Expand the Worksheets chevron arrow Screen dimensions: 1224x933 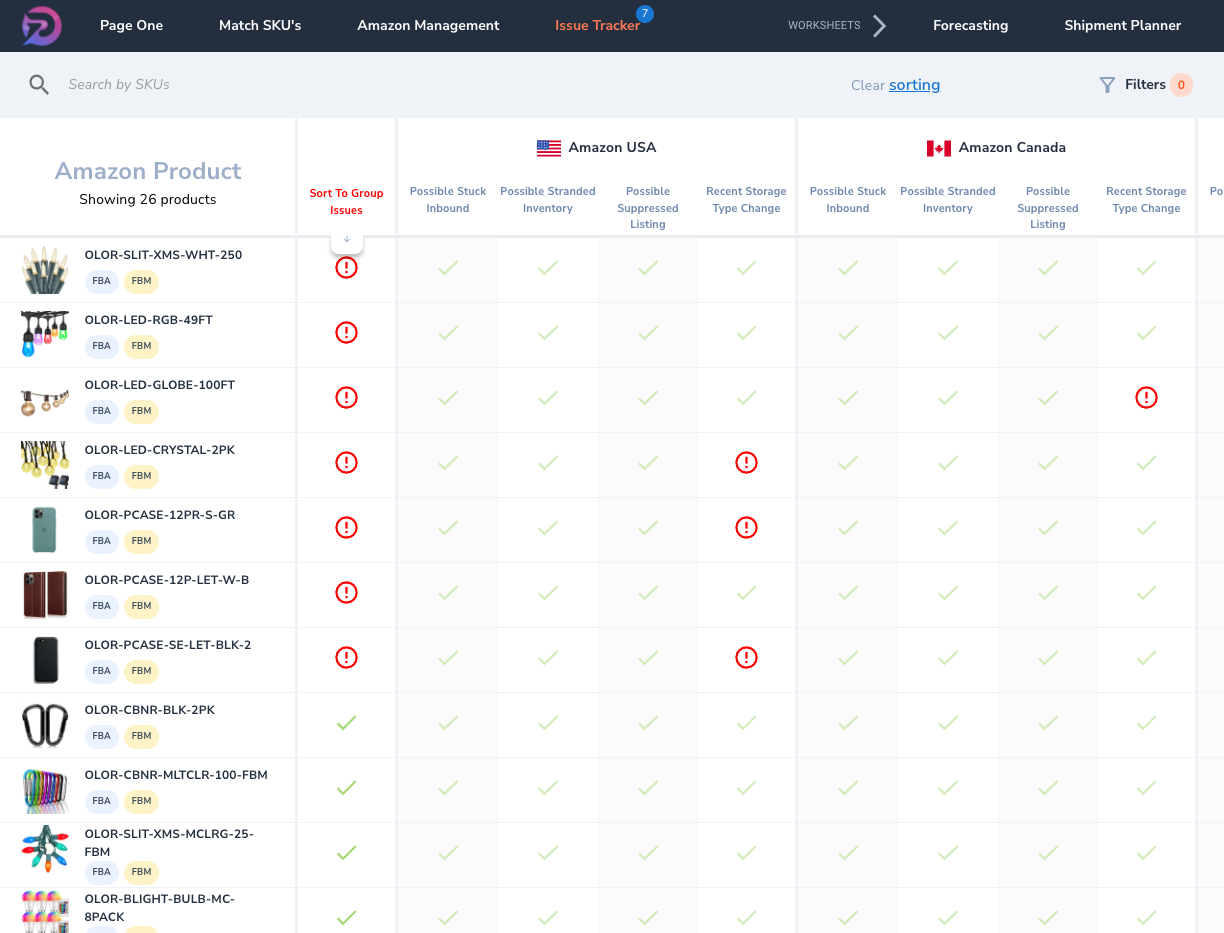click(879, 26)
